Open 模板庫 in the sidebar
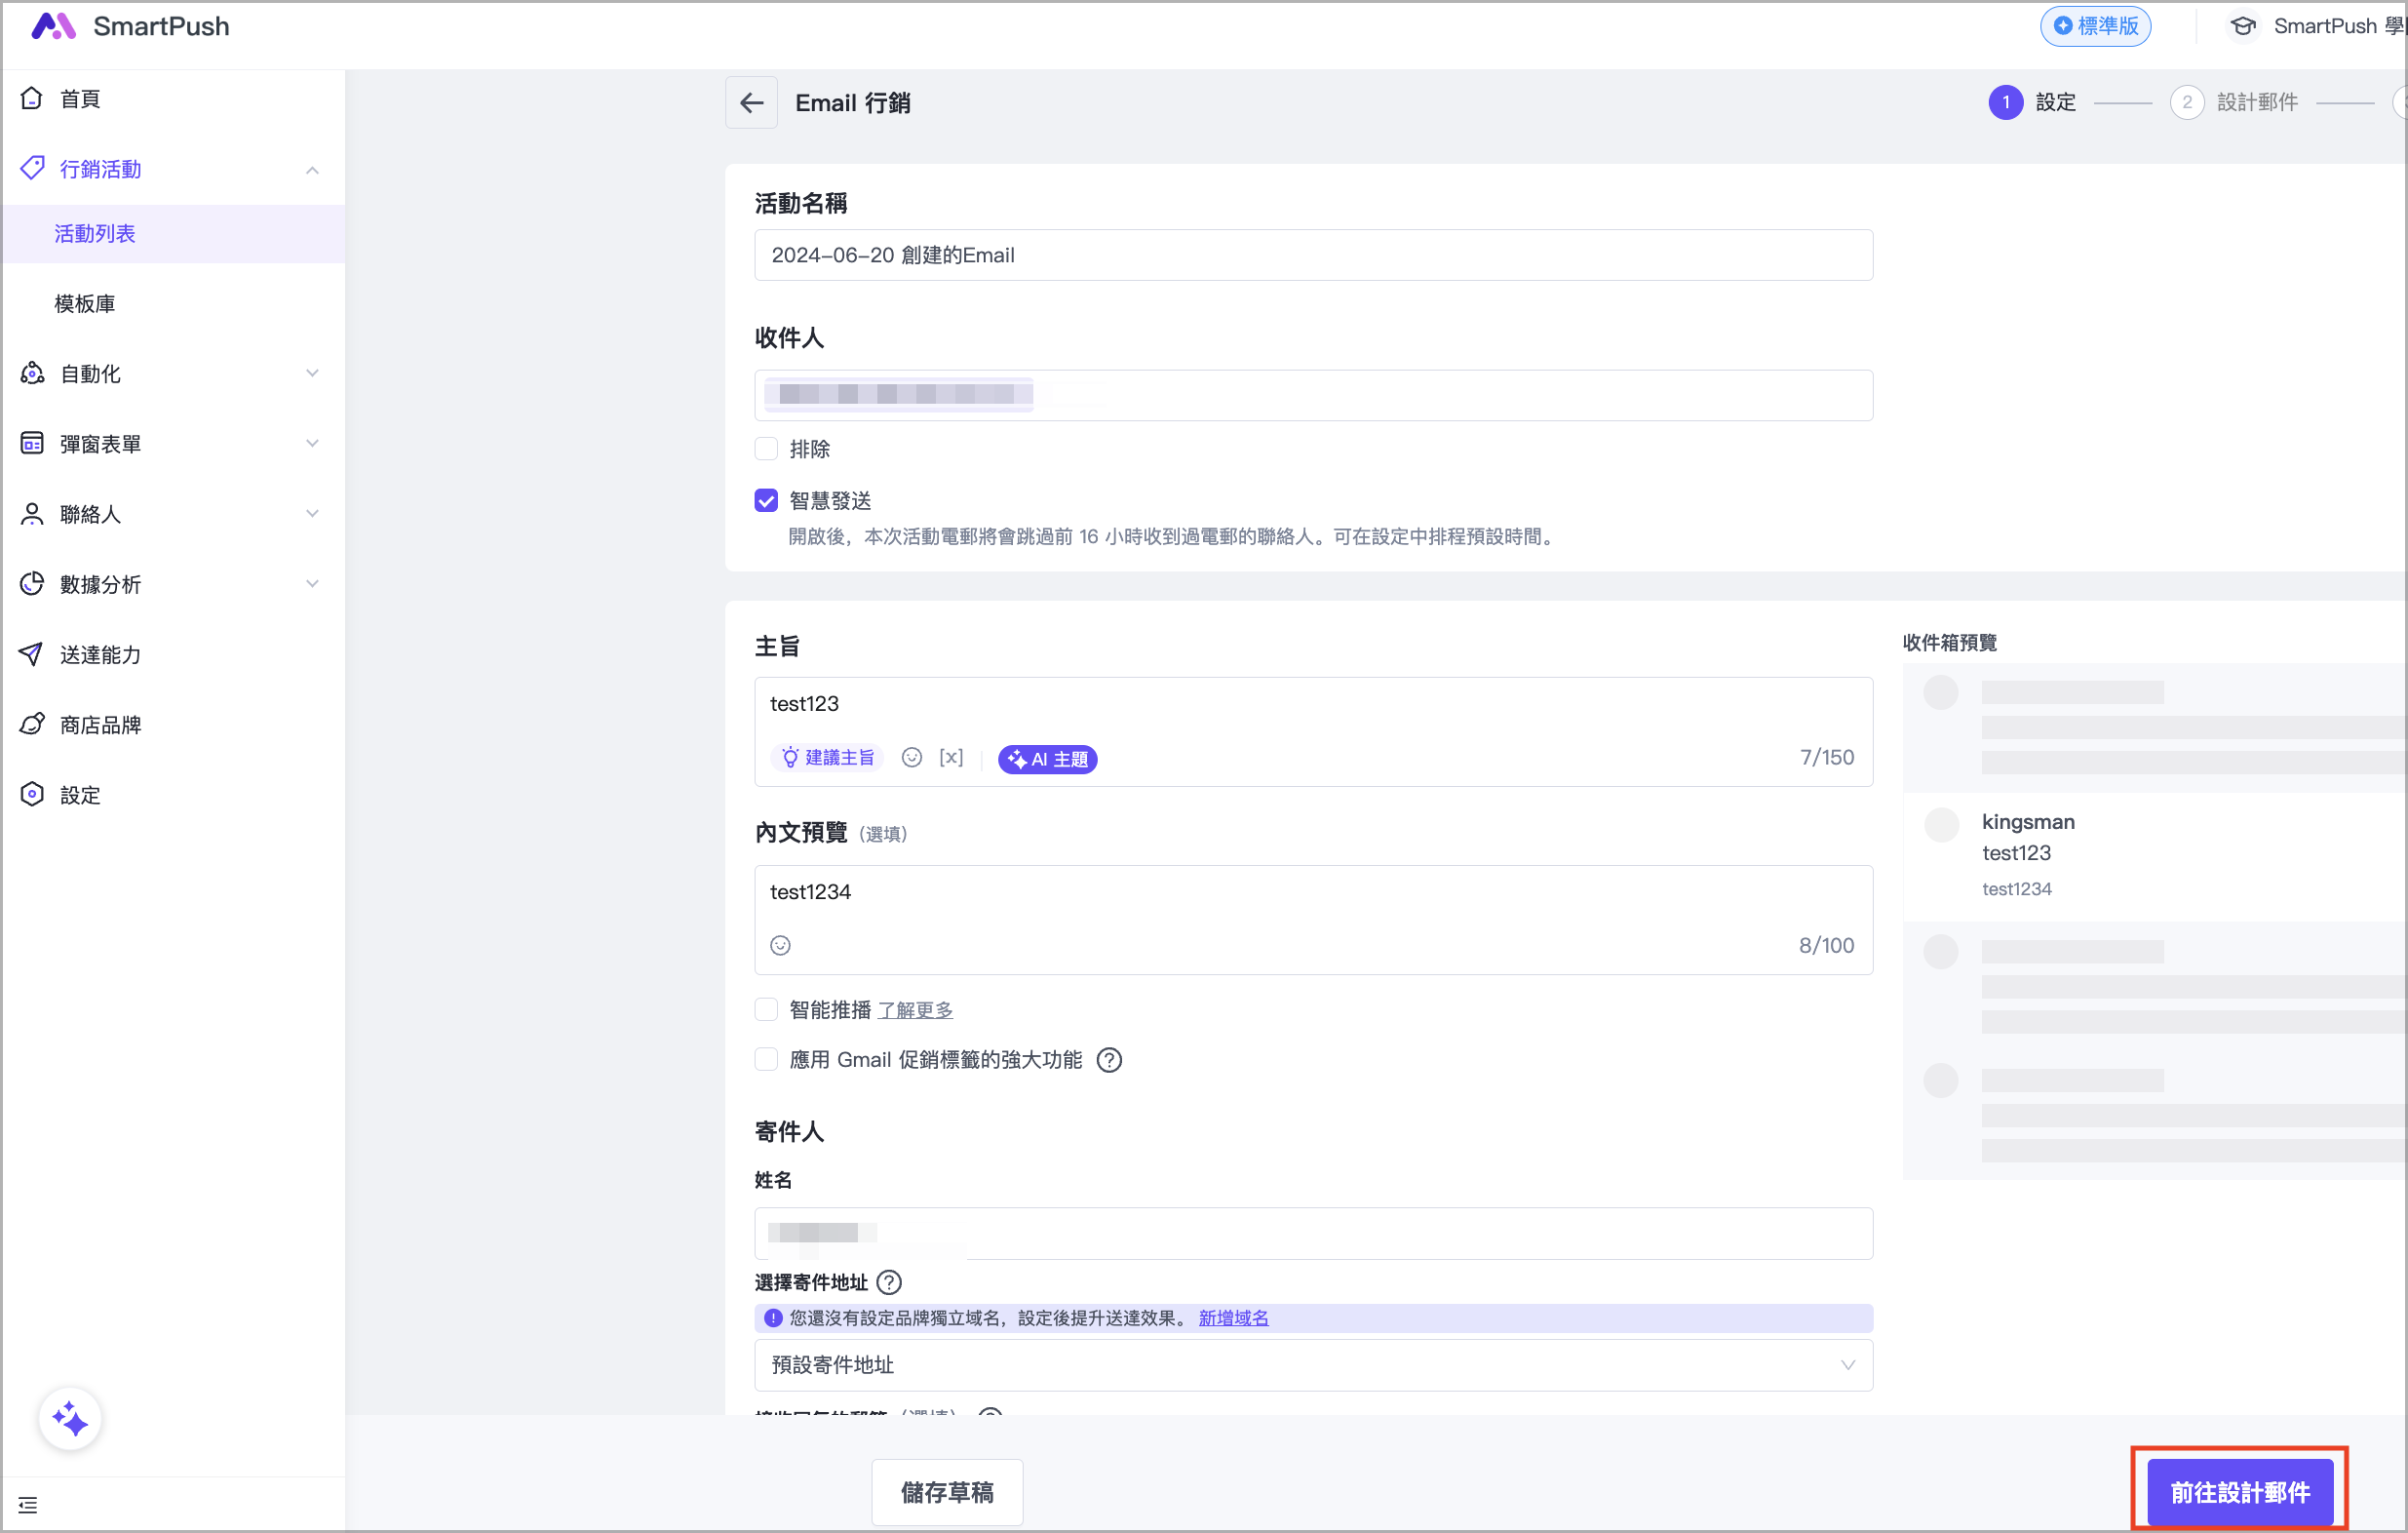This screenshot has width=2408, height=1533. point(85,304)
